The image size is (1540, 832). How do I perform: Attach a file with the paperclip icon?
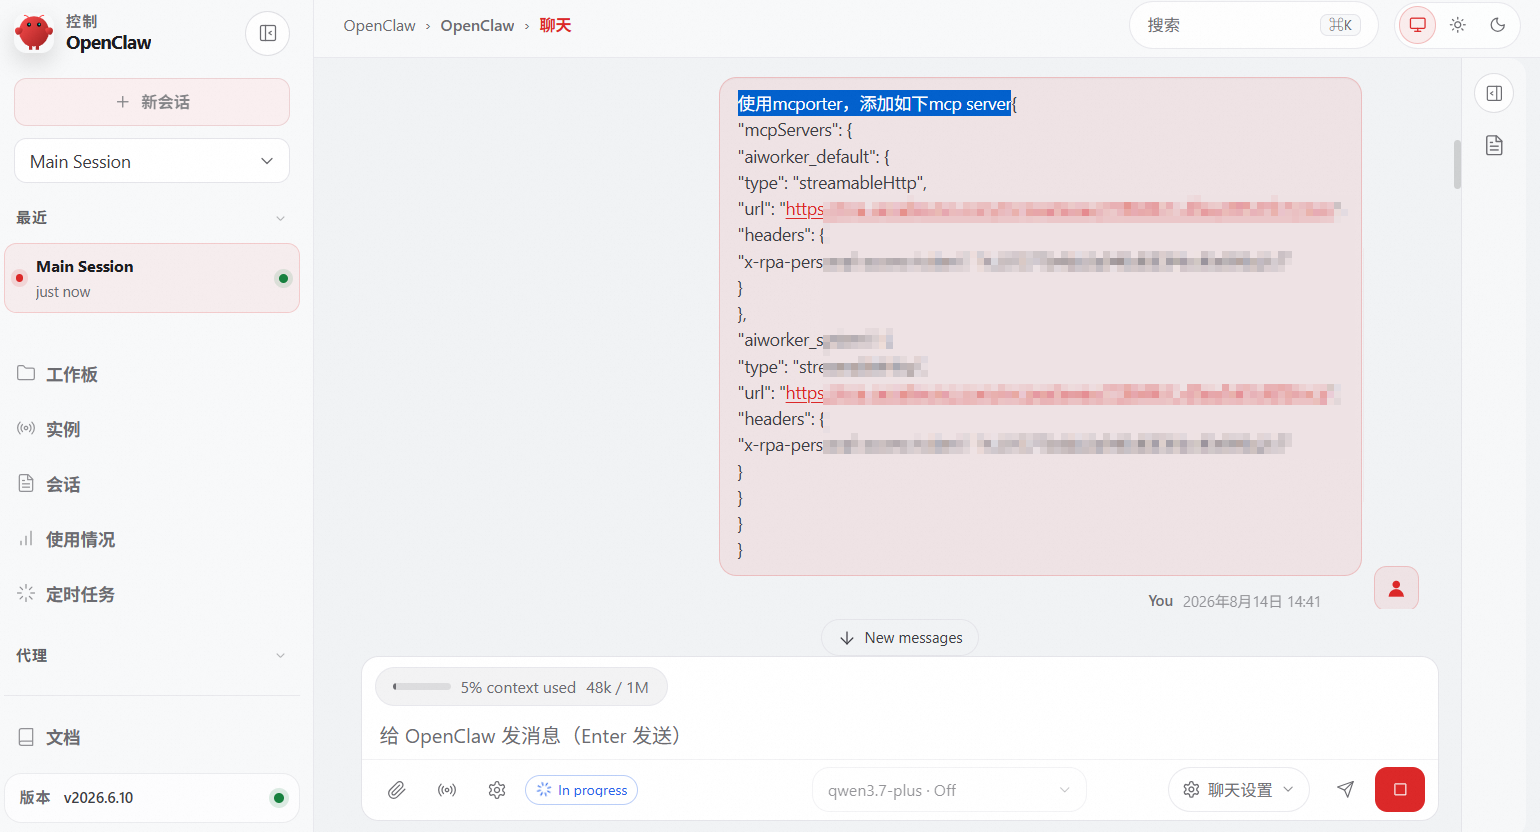click(x=397, y=790)
